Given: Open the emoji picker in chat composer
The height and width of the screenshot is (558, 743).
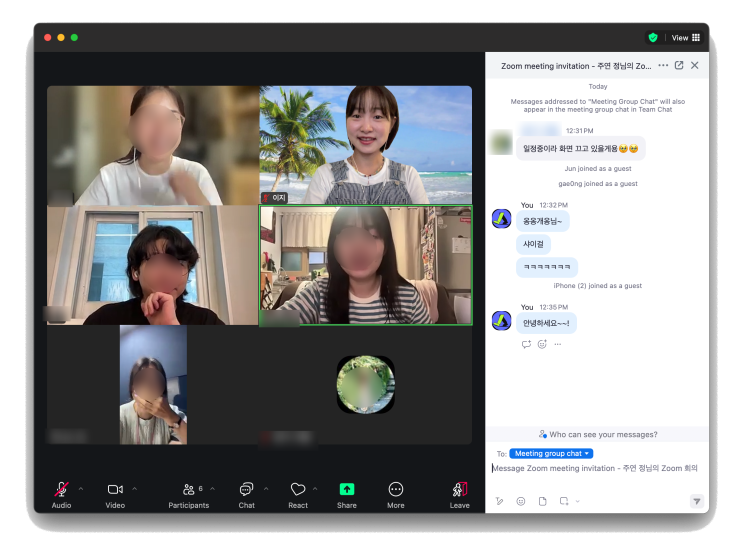Looking at the screenshot, I should pyautogui.click(x=521, y=501).
